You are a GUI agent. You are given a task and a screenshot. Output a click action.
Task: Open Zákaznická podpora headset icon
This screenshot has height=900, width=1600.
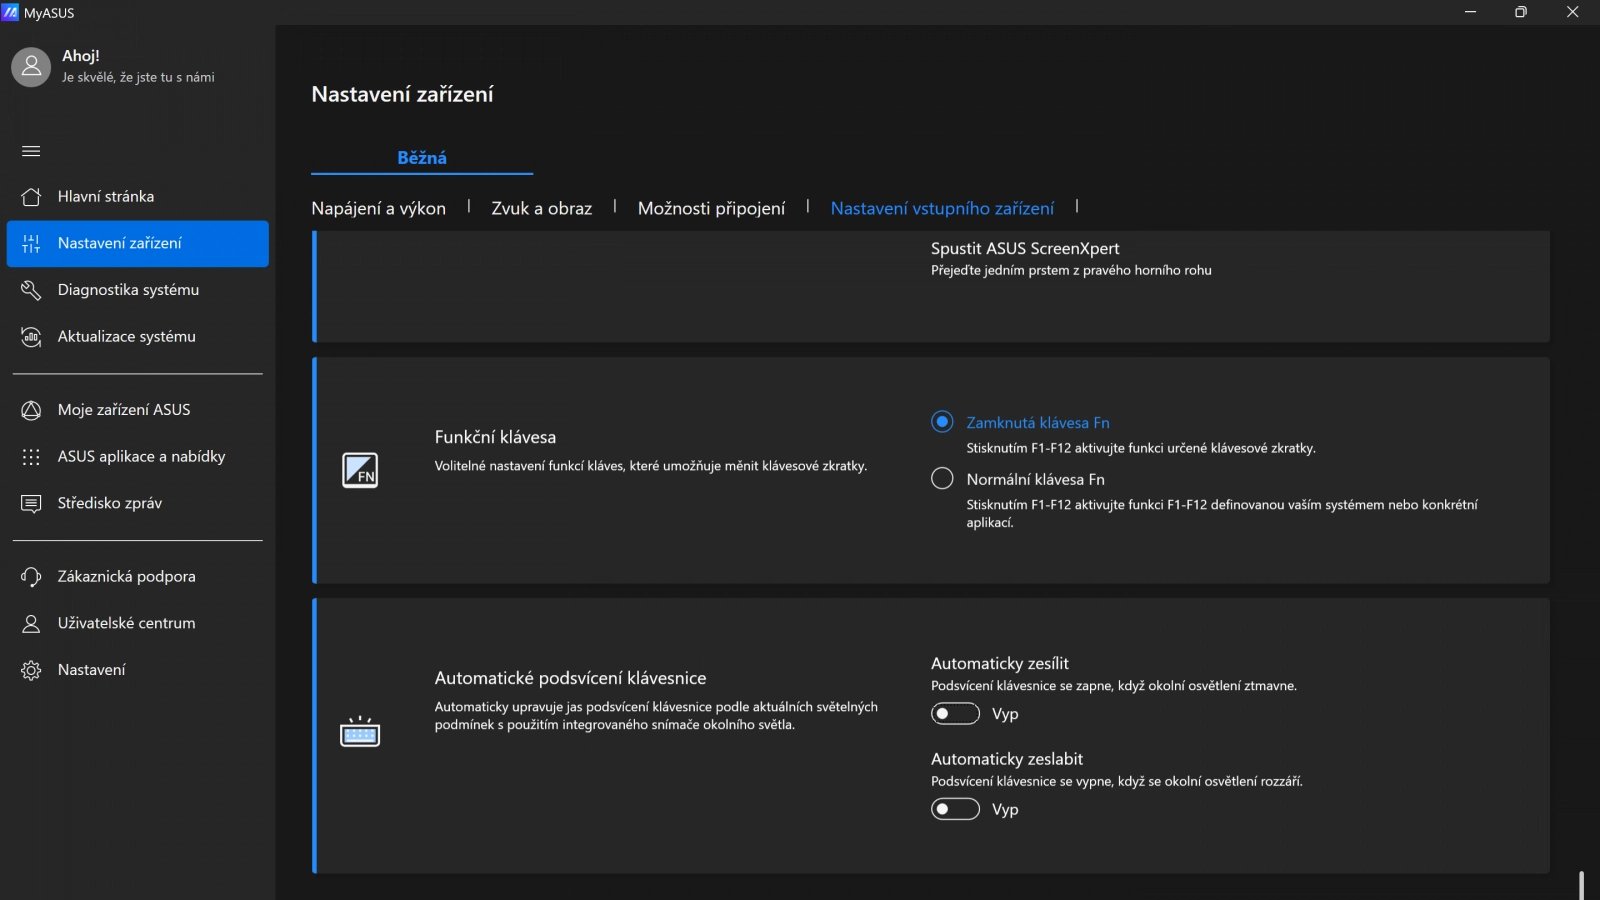(x=31, y=577)
